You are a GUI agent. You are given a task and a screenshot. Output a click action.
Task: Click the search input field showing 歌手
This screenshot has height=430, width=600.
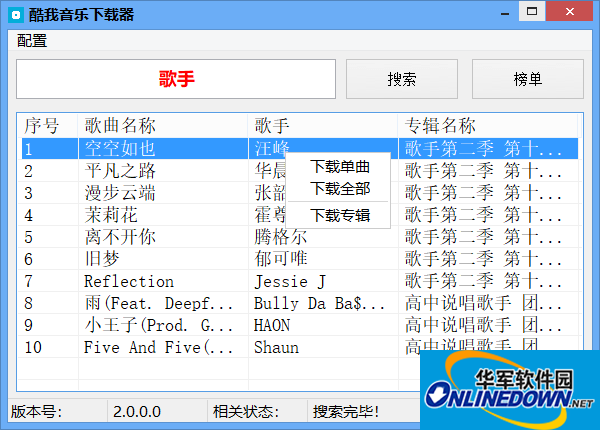tap(176, 79)
